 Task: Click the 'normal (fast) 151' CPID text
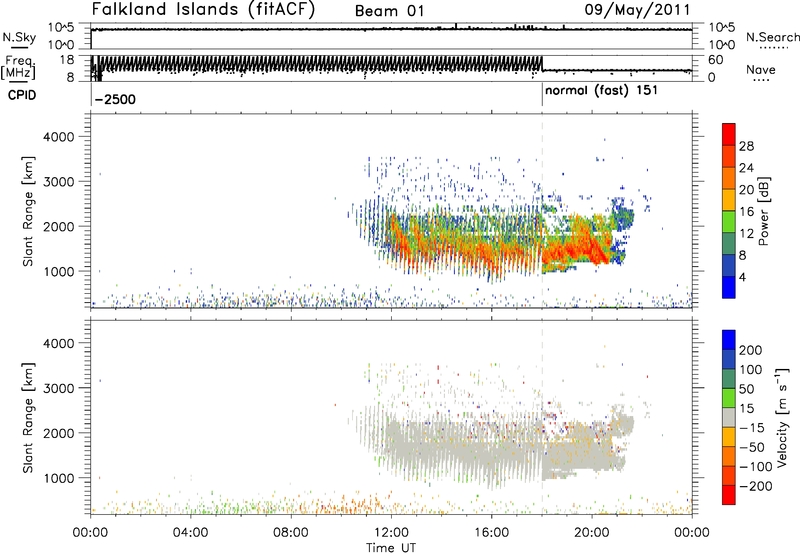pyautogui.click(x=602, y=91)
